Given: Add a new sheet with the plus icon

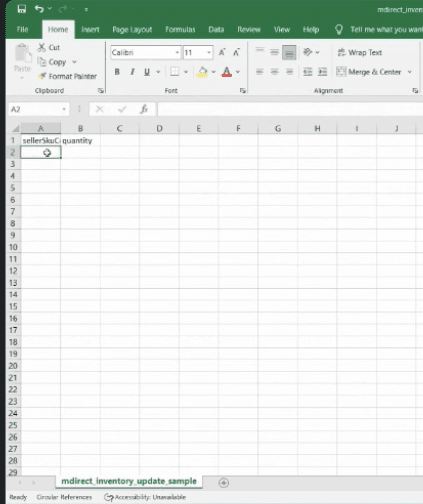Looking at the screenshot, I should pos(224,483).
